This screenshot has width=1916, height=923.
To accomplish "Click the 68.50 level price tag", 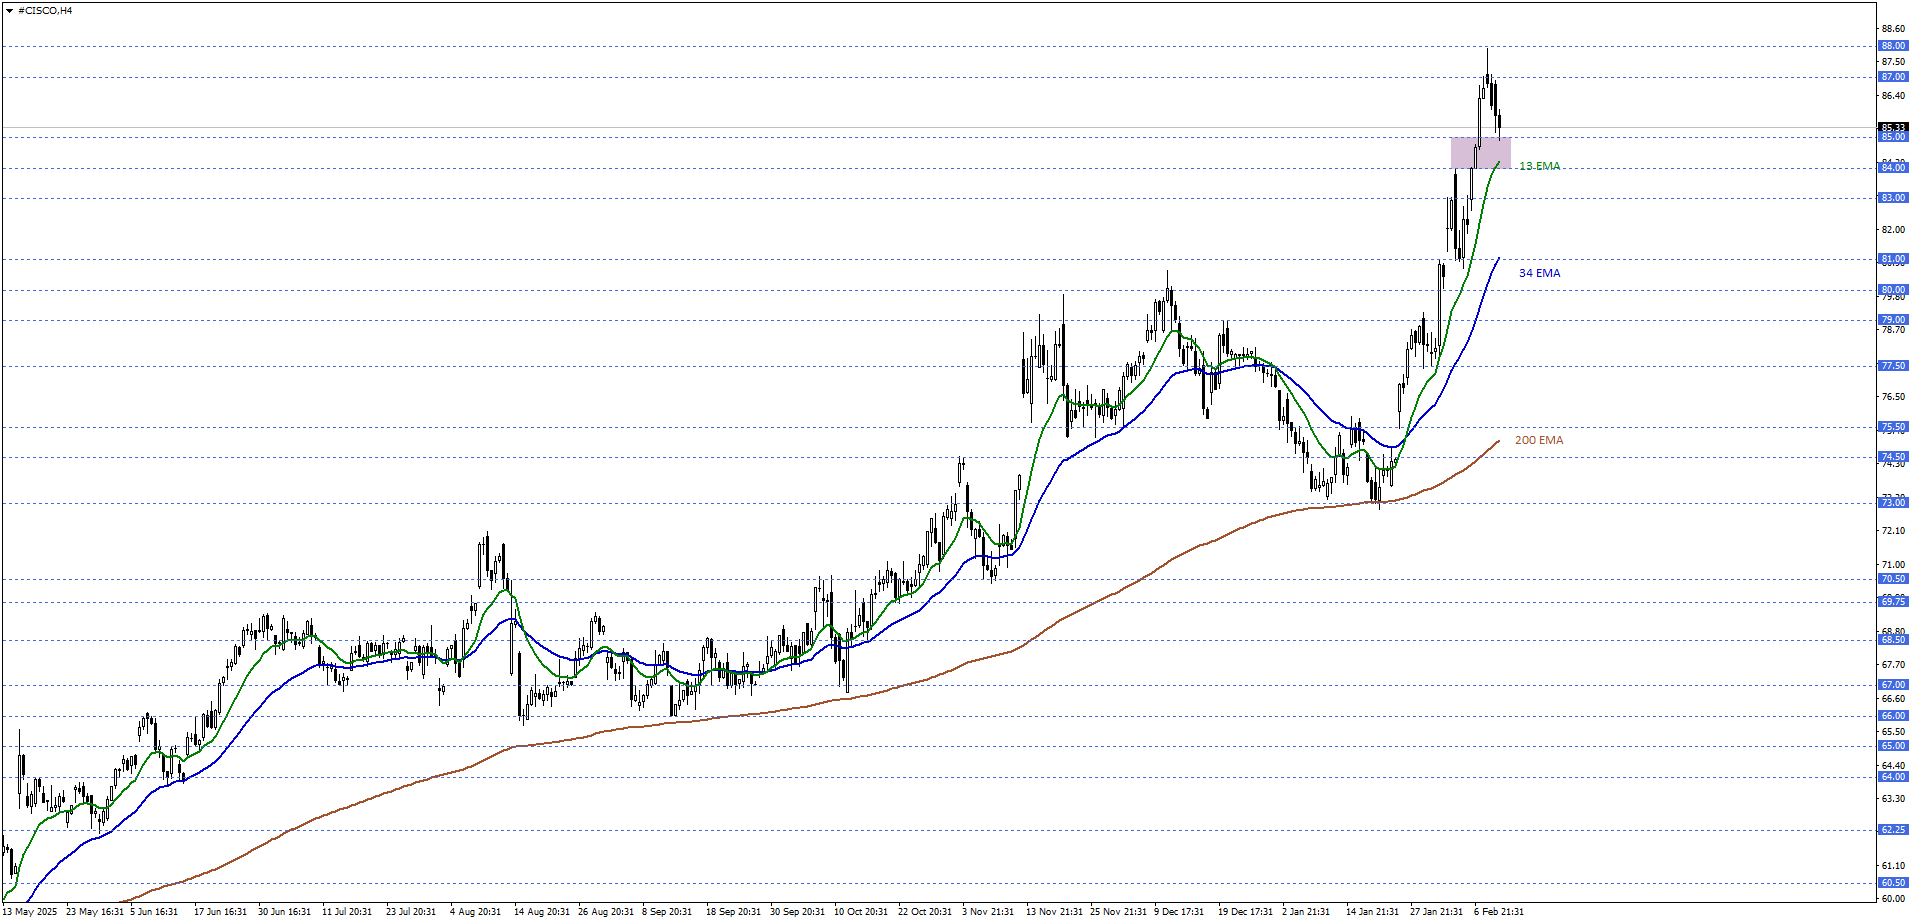I will click(1893, 640).
